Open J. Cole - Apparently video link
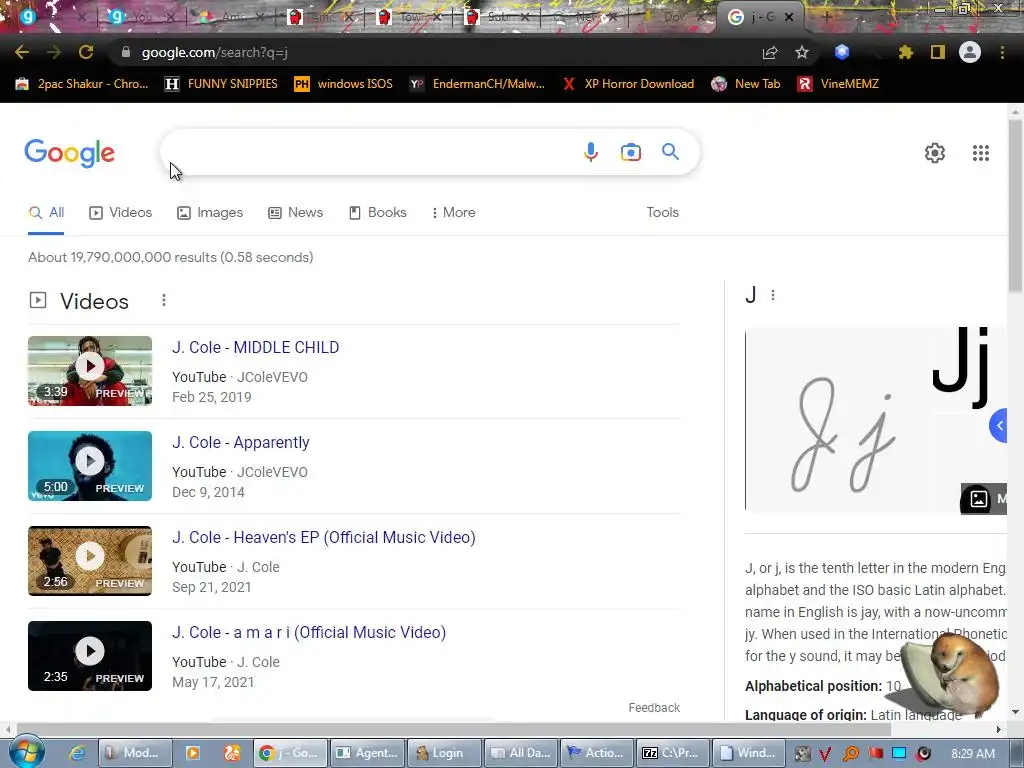Viewport: 1024px width, 768px height. click(240, 442)
